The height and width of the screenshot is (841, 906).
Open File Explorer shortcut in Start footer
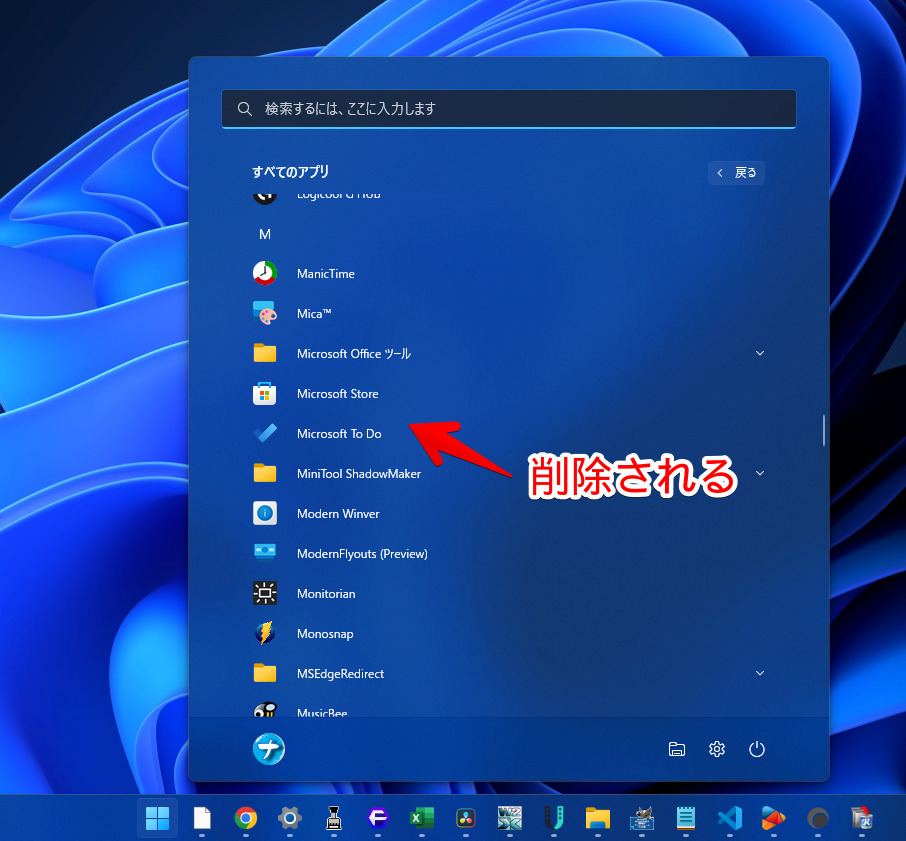pyautogui.click(x=677, y=749)
